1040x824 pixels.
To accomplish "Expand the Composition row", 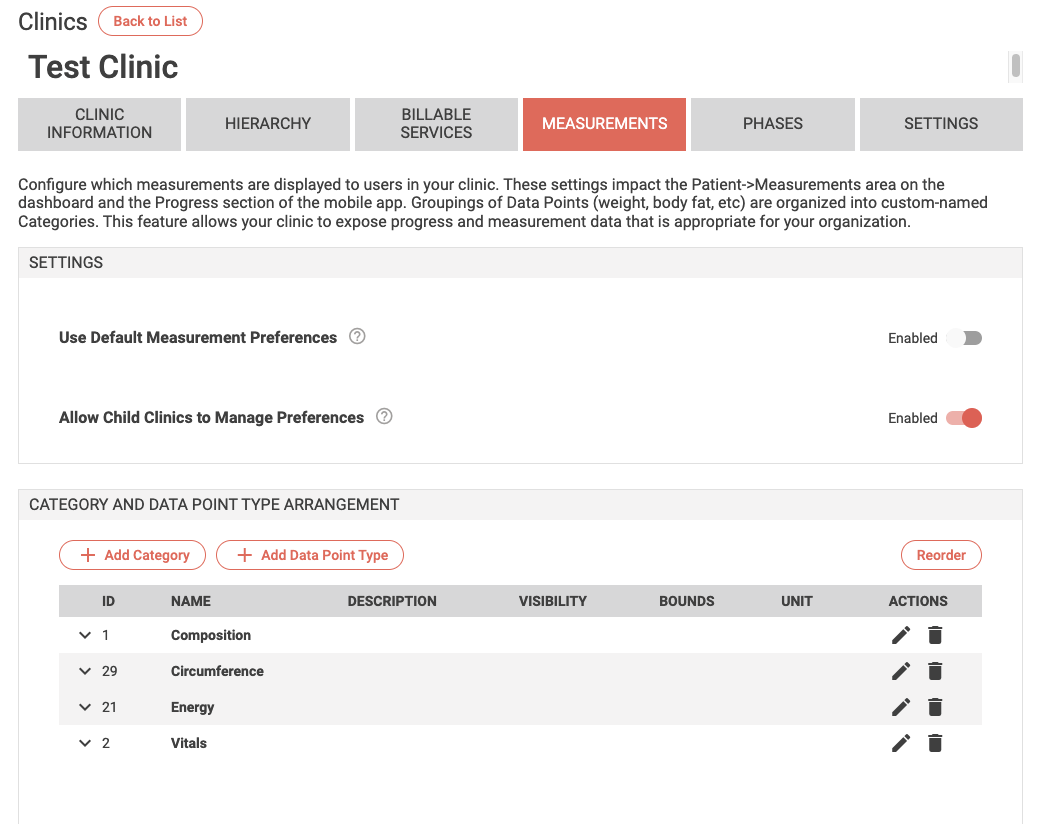I will tap(85, 635).
